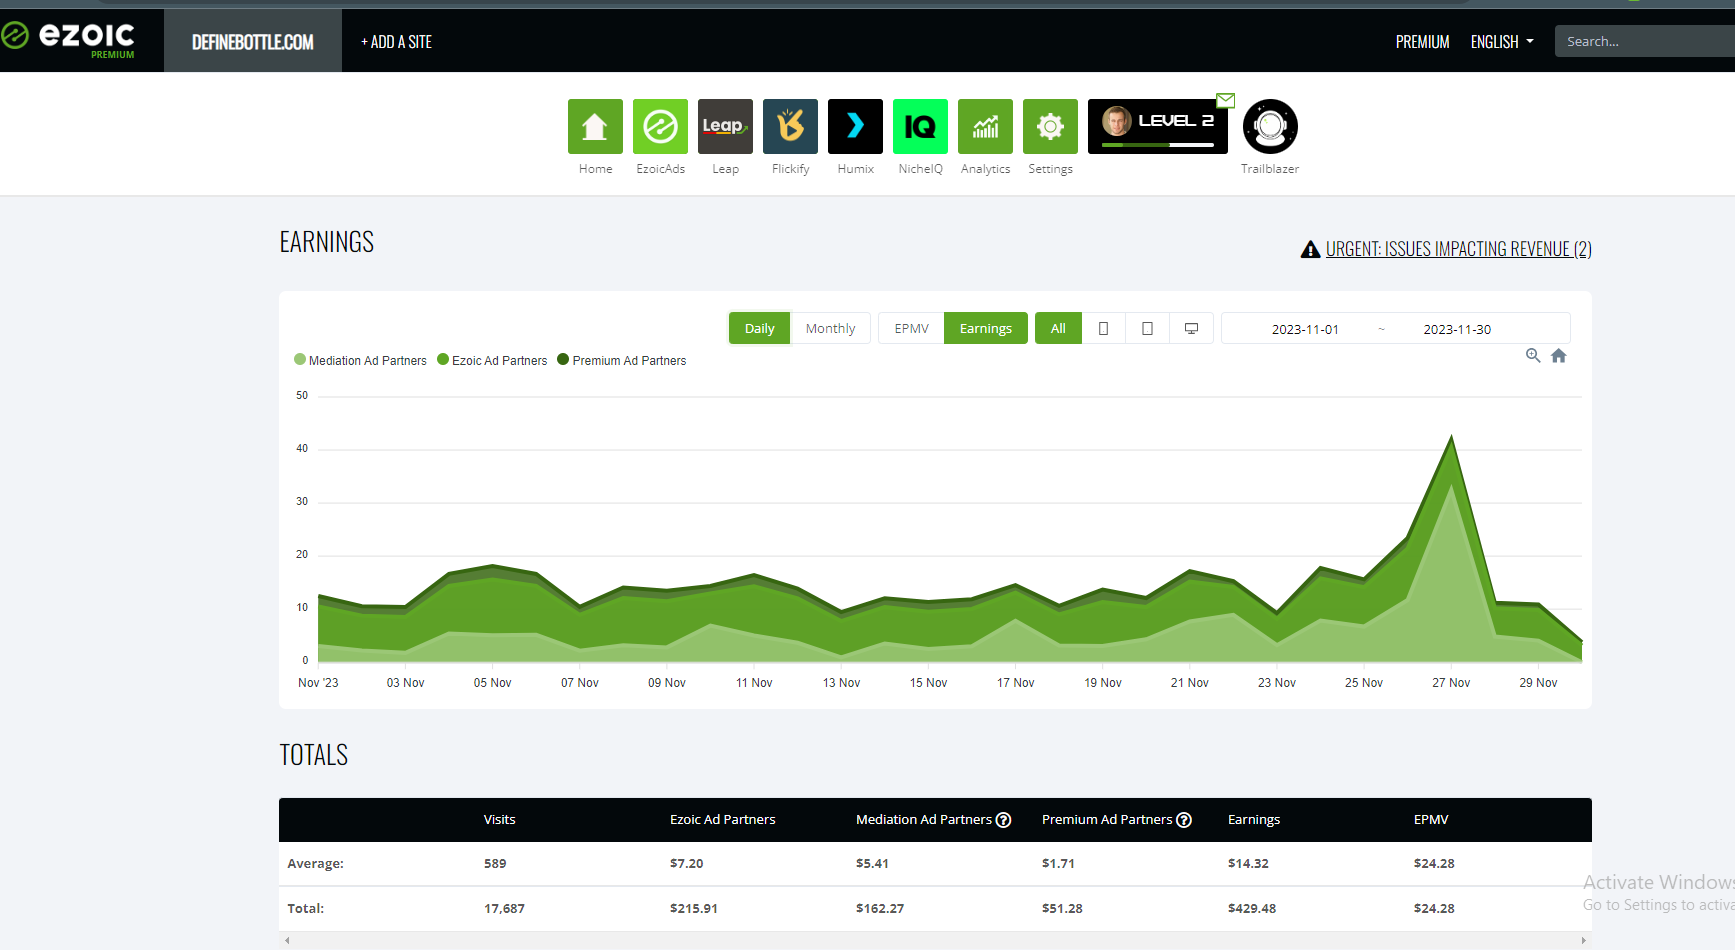This screenshot has height=950, width=1735.
Task: Filter by desktop monitor device icon
Action: pyautogui.click(x=1191, y=328)
